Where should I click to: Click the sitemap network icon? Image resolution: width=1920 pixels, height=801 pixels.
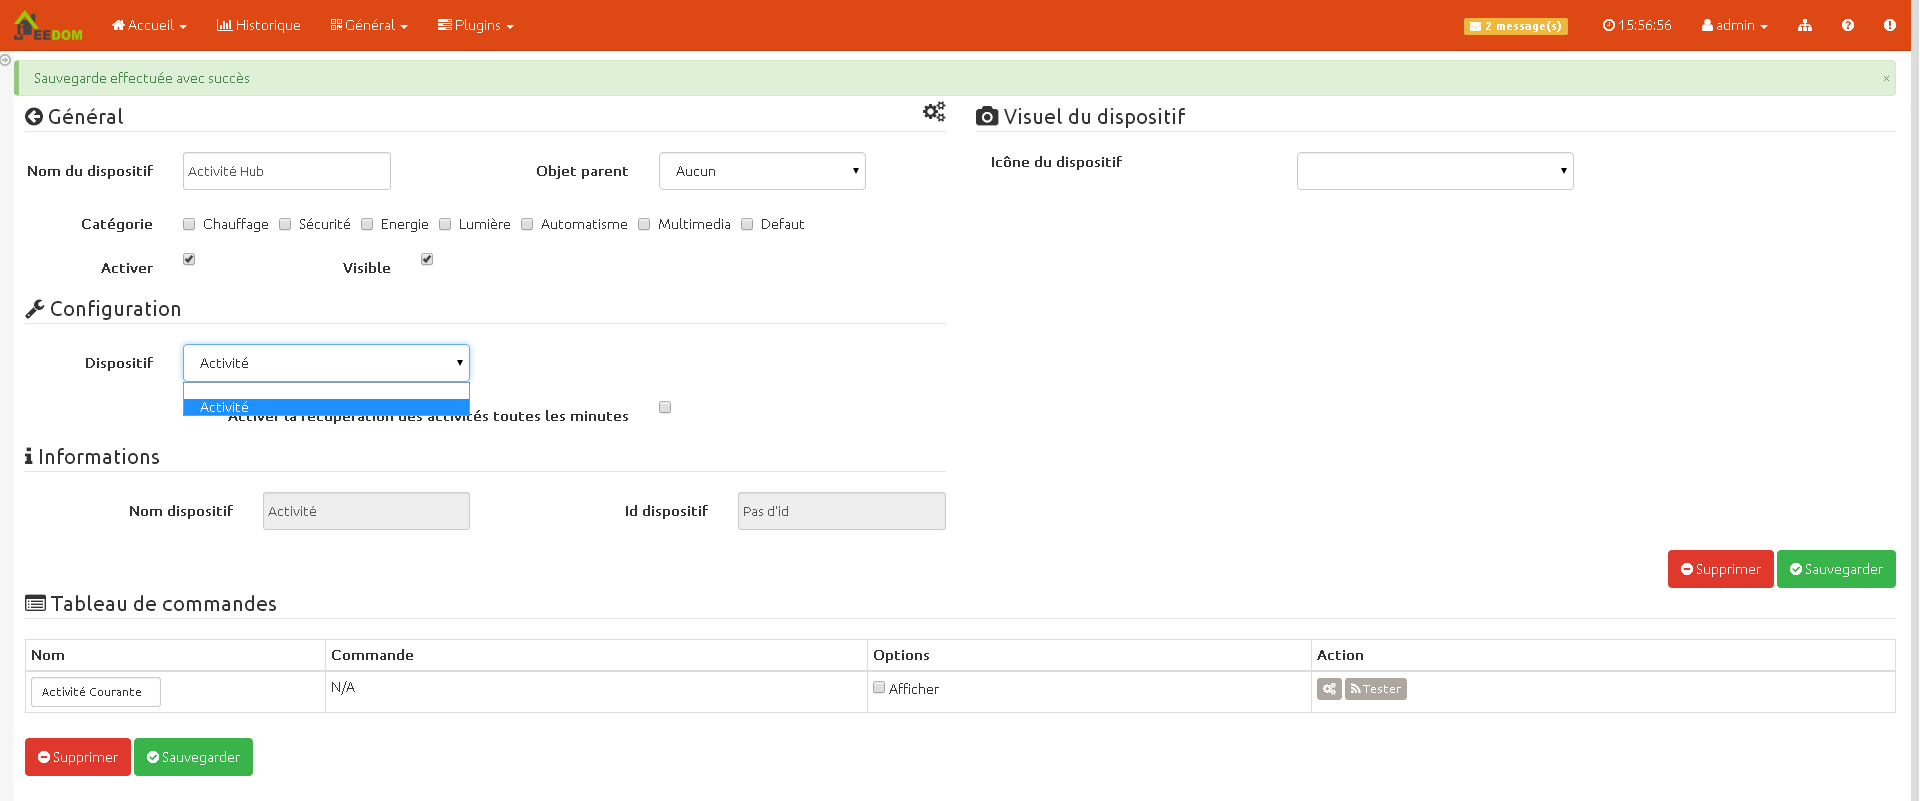point(1805,25)
